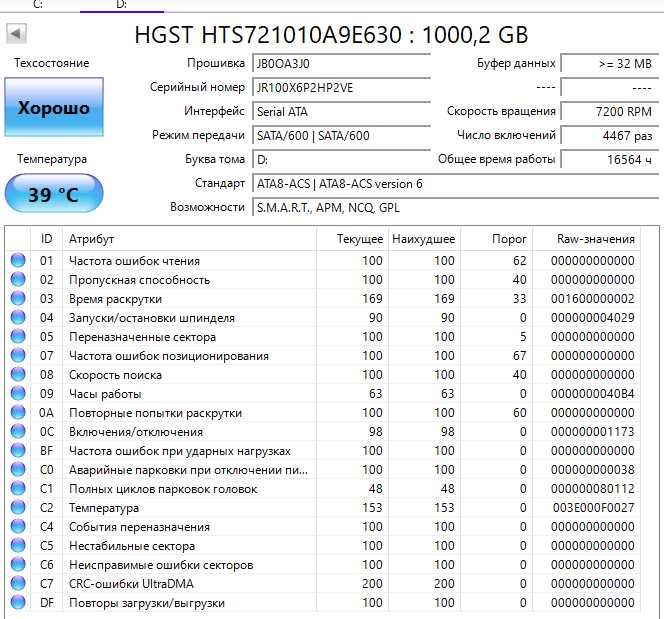Select the Скорость поиска row

323,375
